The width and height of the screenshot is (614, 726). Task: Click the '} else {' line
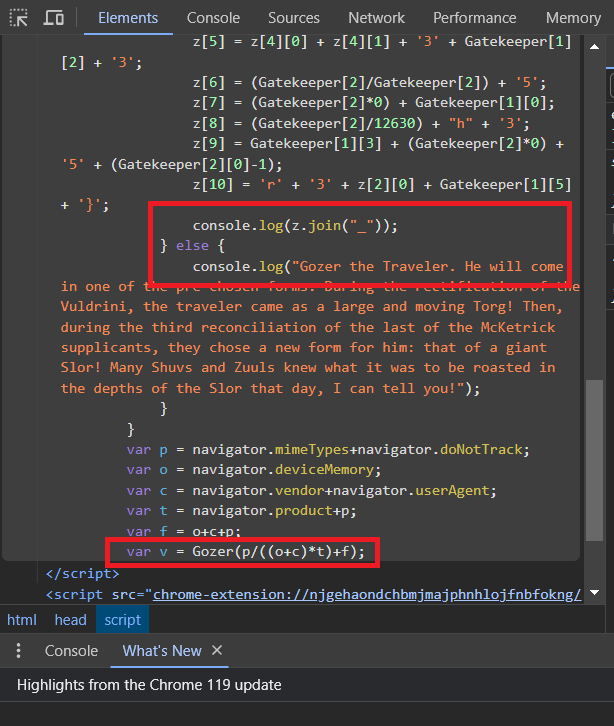192,245
